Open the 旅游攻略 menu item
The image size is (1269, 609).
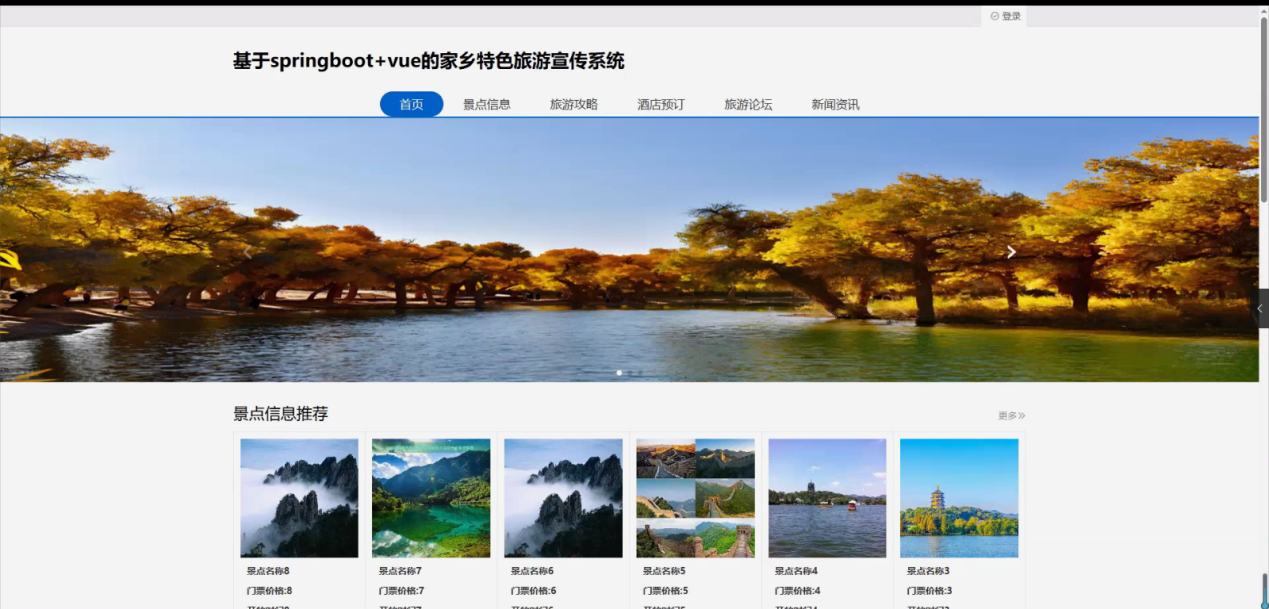[574, 104]
